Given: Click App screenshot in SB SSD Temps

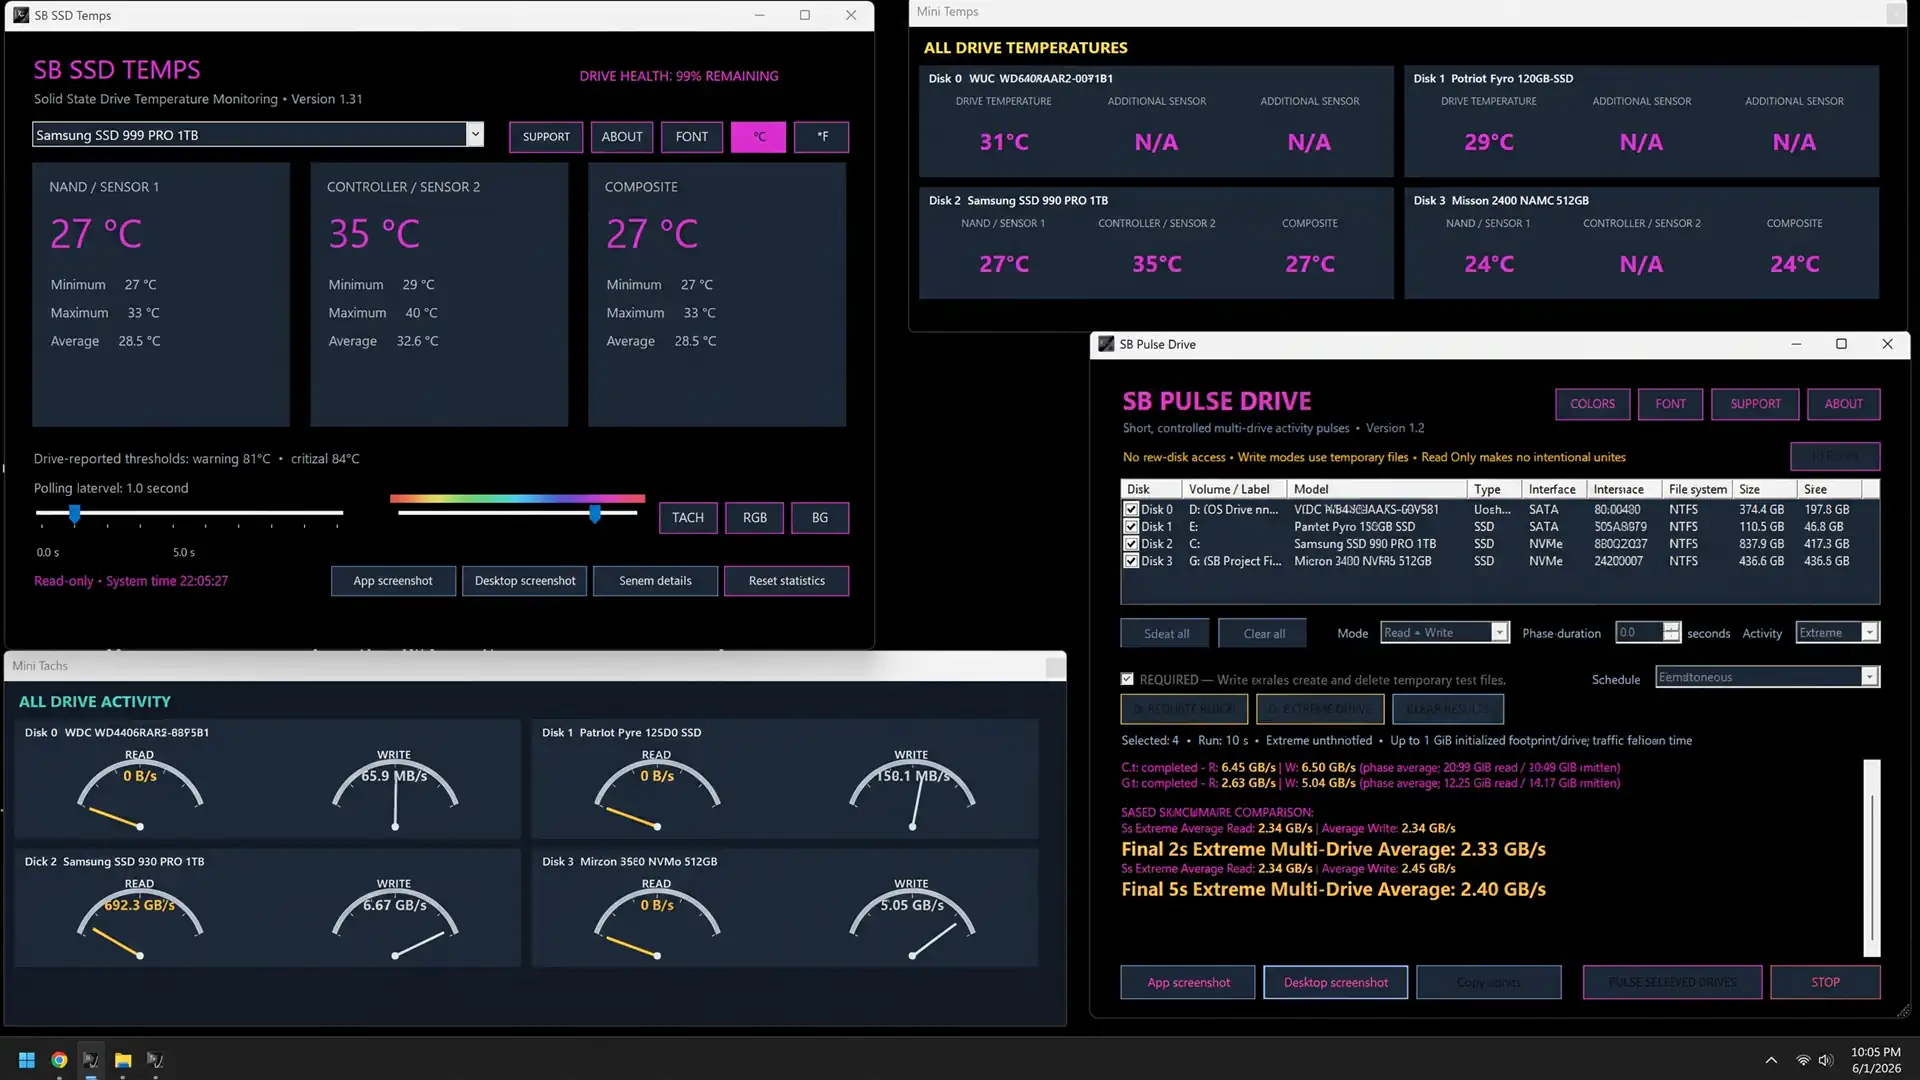Looking at the screenshot, I should pos(393,581).
